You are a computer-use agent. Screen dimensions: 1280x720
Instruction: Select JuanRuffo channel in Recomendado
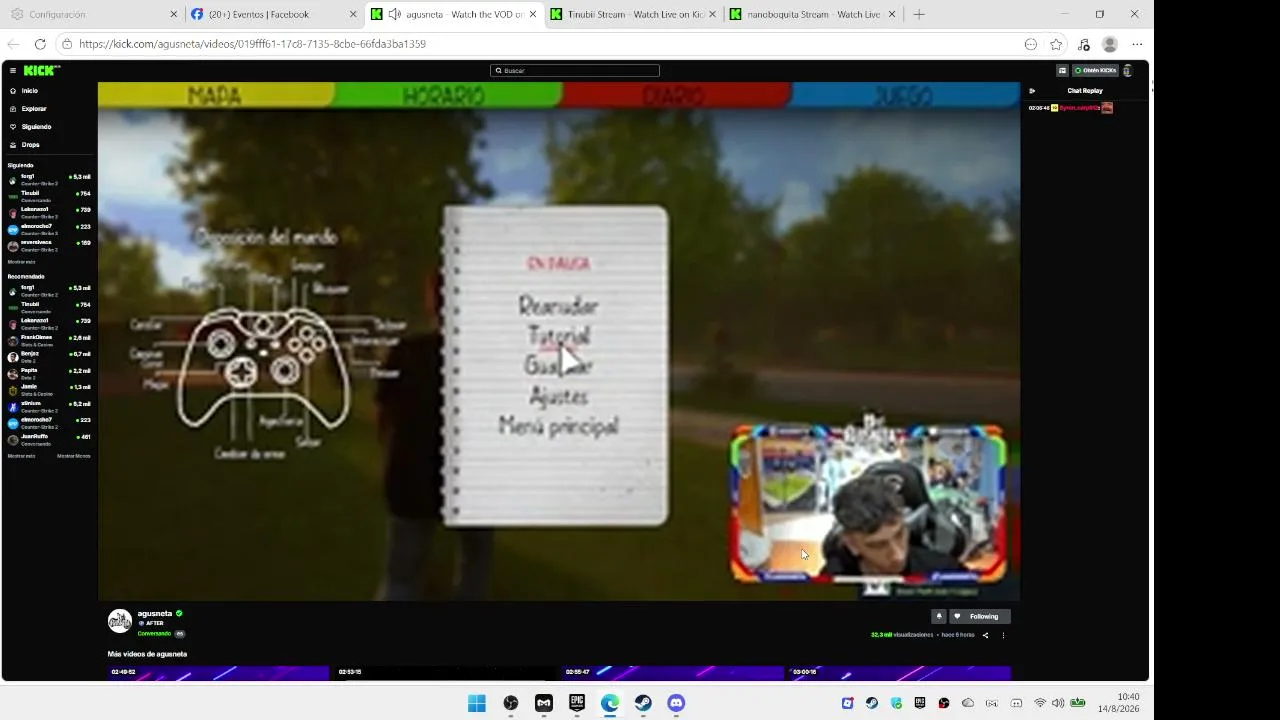pyautogui.click(x=49, y=439)
